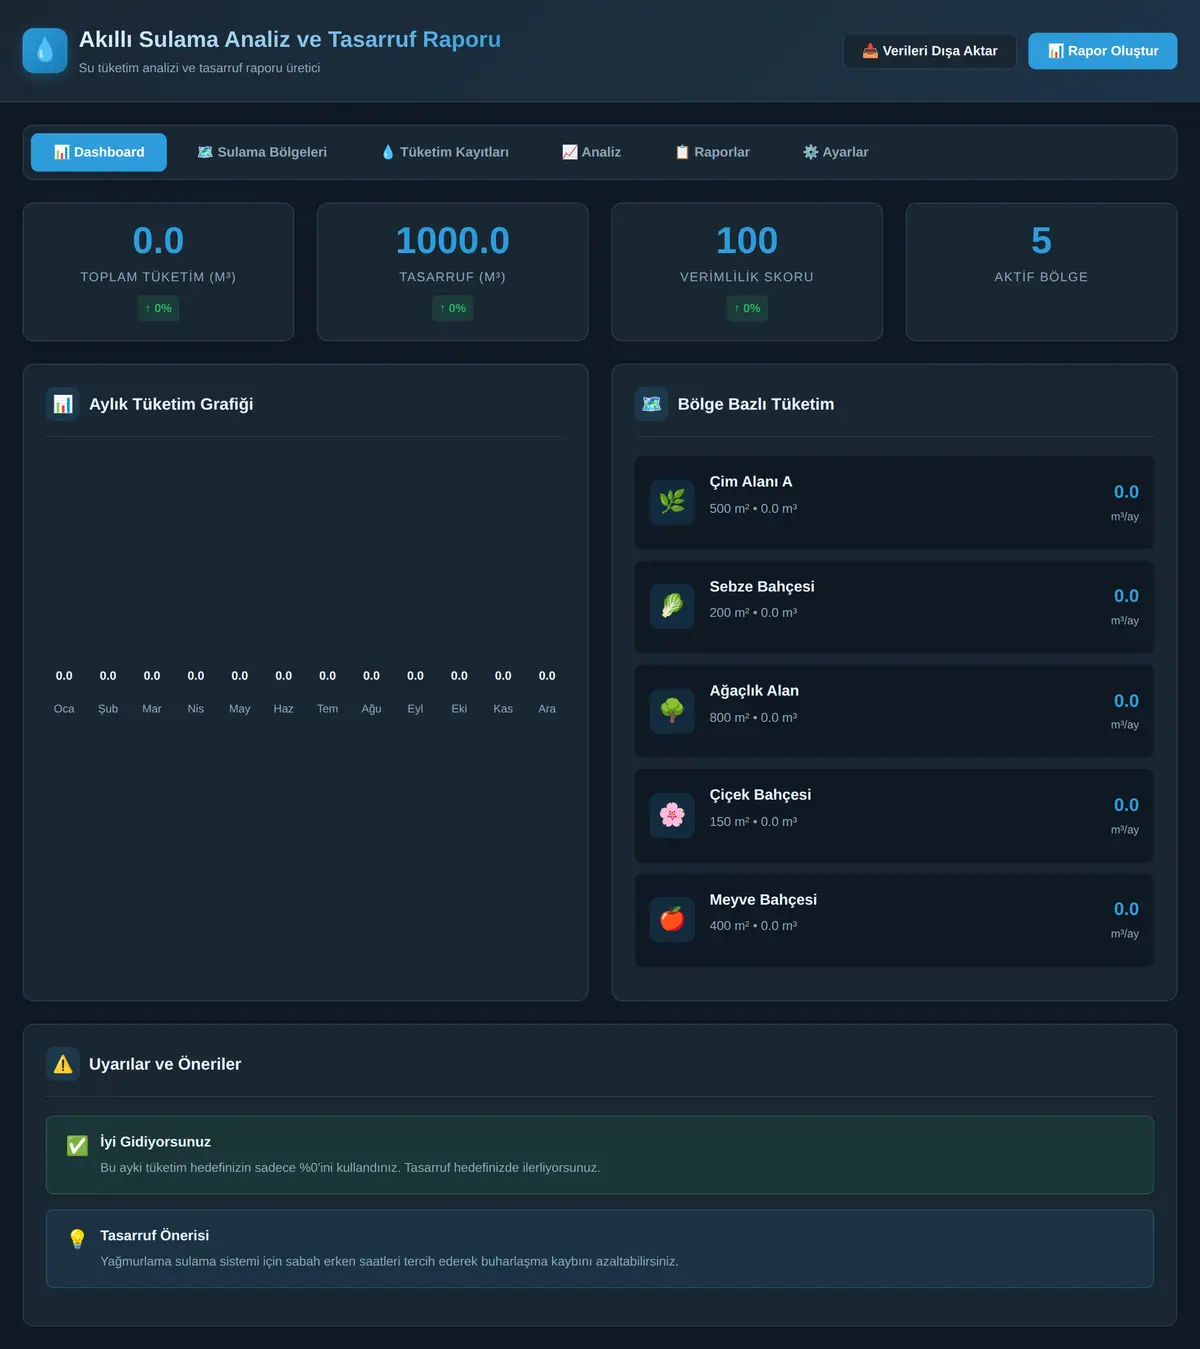Click the warning icon beside Uyarılar ve Öneriler
This screenshot has height=1349, width=1200.
pos(63,1064)
